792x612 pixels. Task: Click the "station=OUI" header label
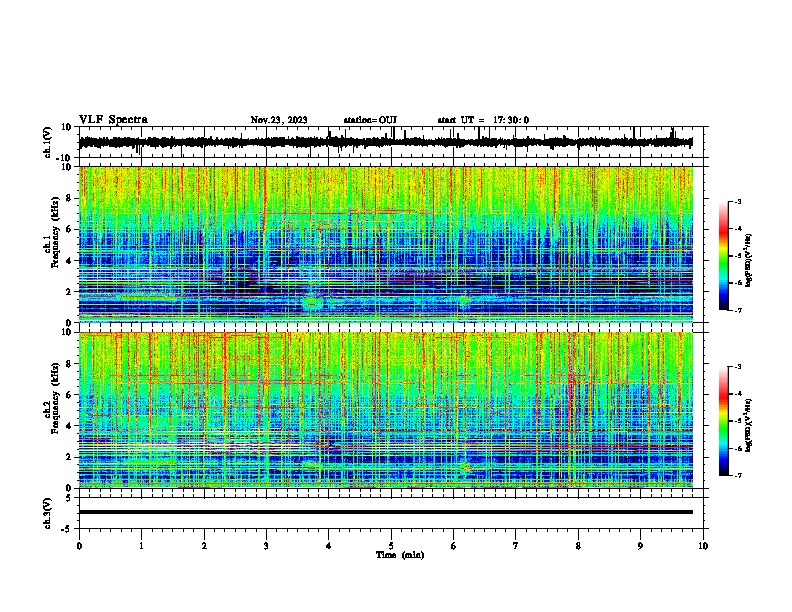tap(370, 120)
